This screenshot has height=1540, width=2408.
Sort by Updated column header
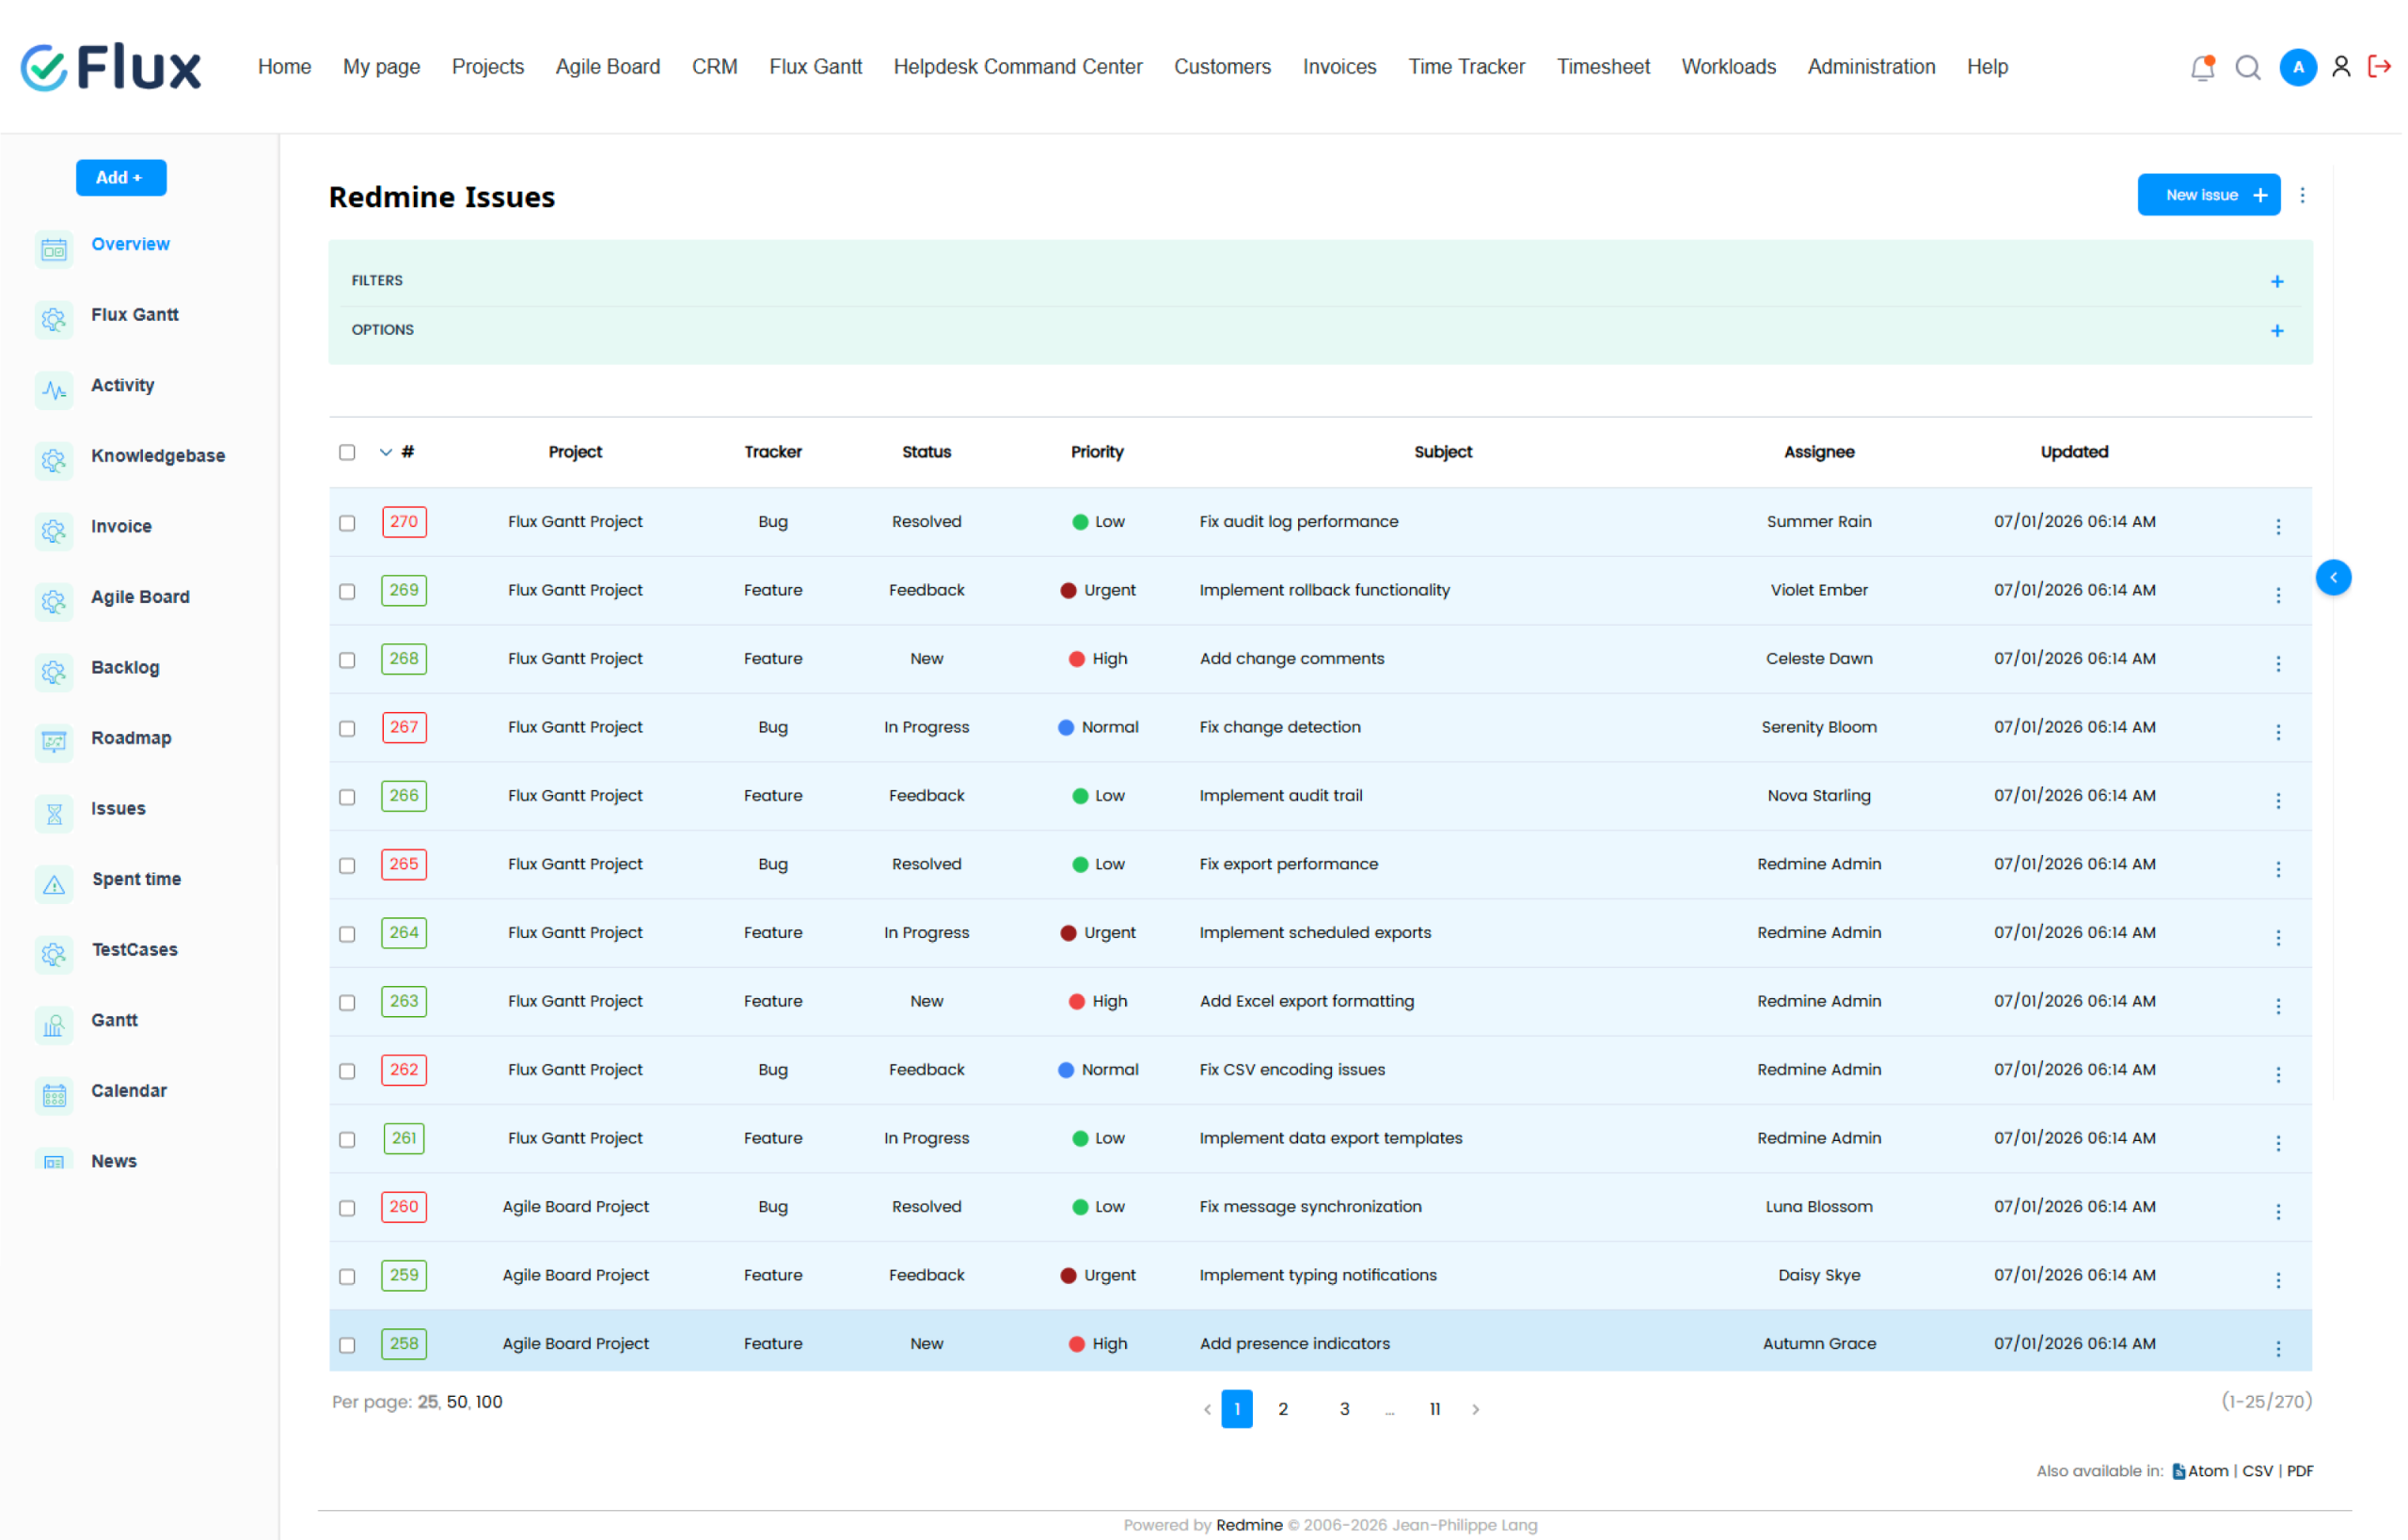coord(2073,452)
